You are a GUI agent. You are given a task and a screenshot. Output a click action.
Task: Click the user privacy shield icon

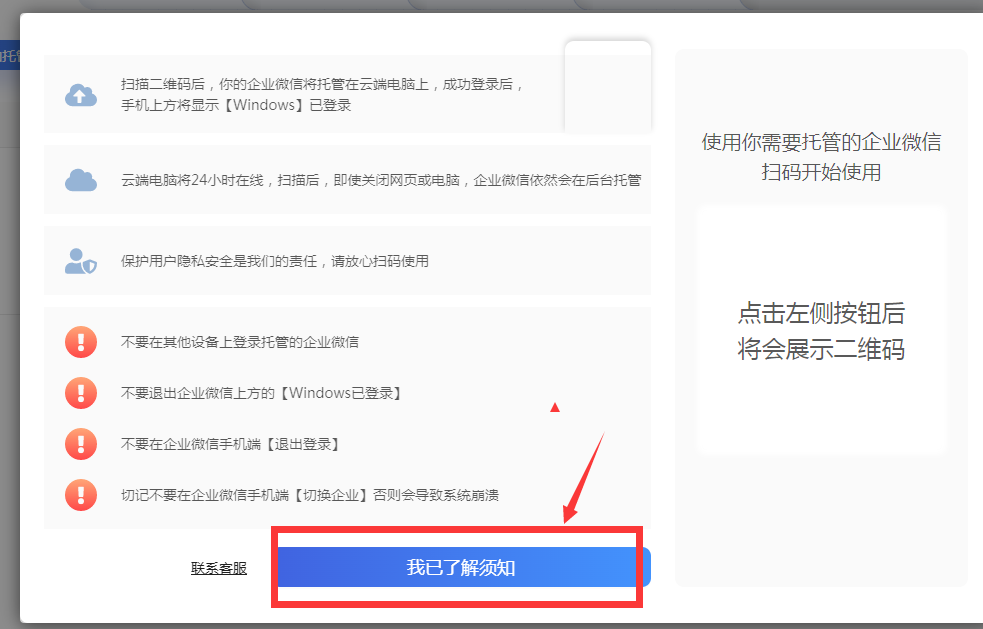click(x=81, y=262)
